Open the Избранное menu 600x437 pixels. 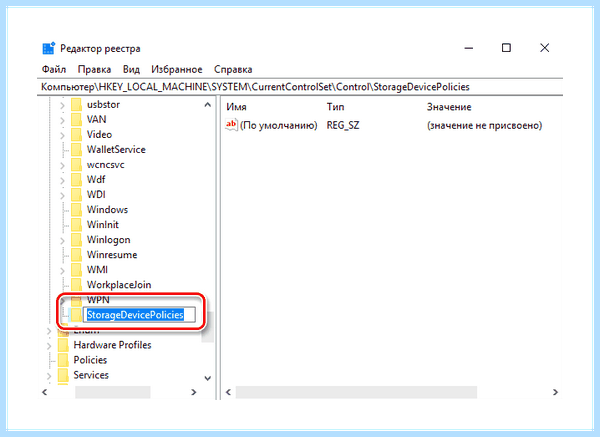click(177, 69)
